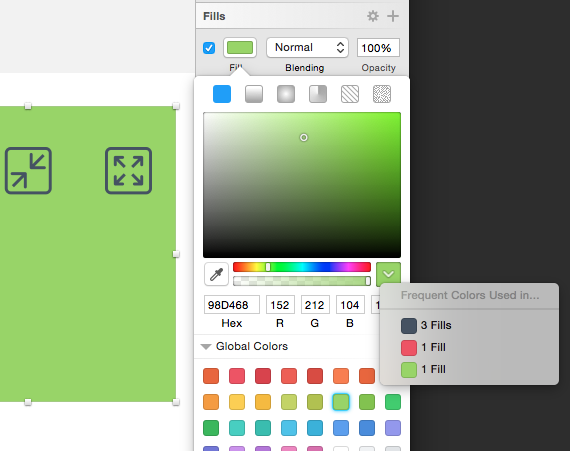Select the solid color fill type
The width and height of the screenshot is (570, 451).
pos(222,94)
